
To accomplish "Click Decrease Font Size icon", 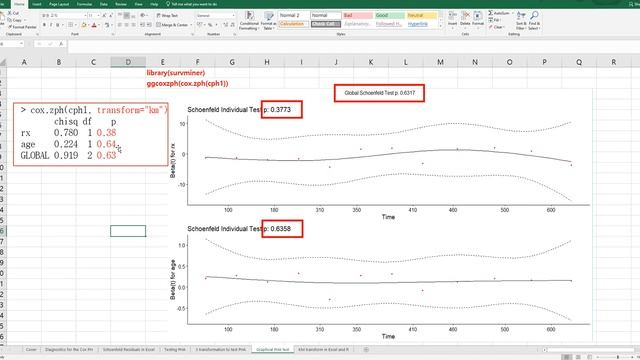I will click(111, 16).
